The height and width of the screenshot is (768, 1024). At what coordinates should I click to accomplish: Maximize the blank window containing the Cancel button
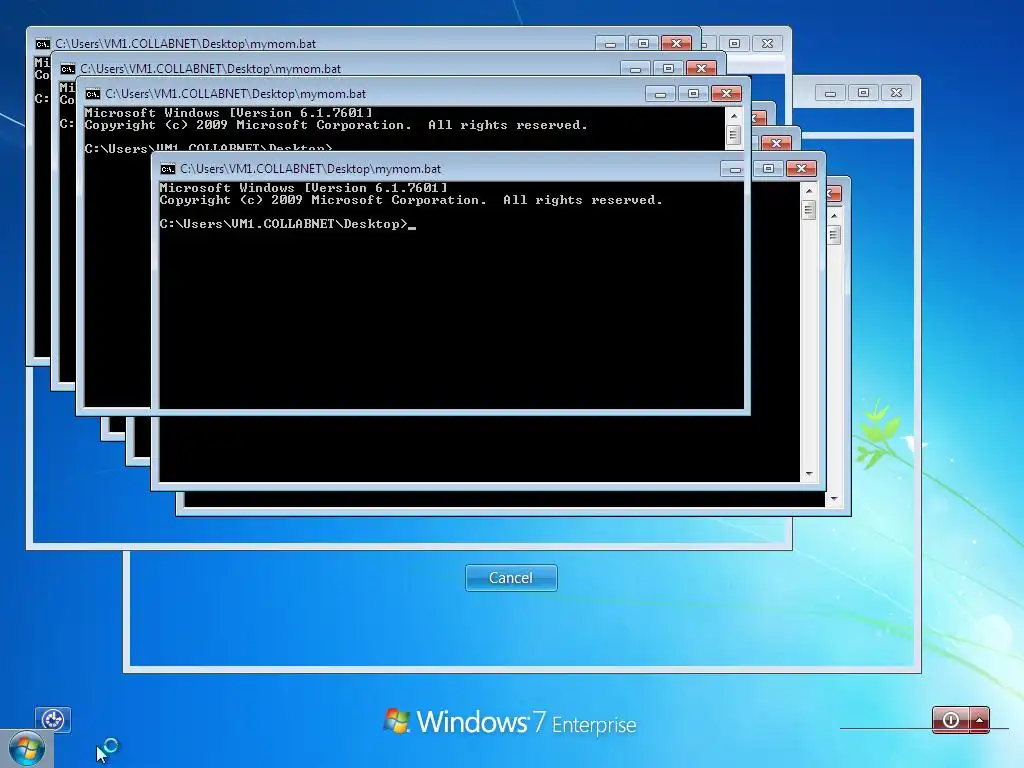coord(863,93)
